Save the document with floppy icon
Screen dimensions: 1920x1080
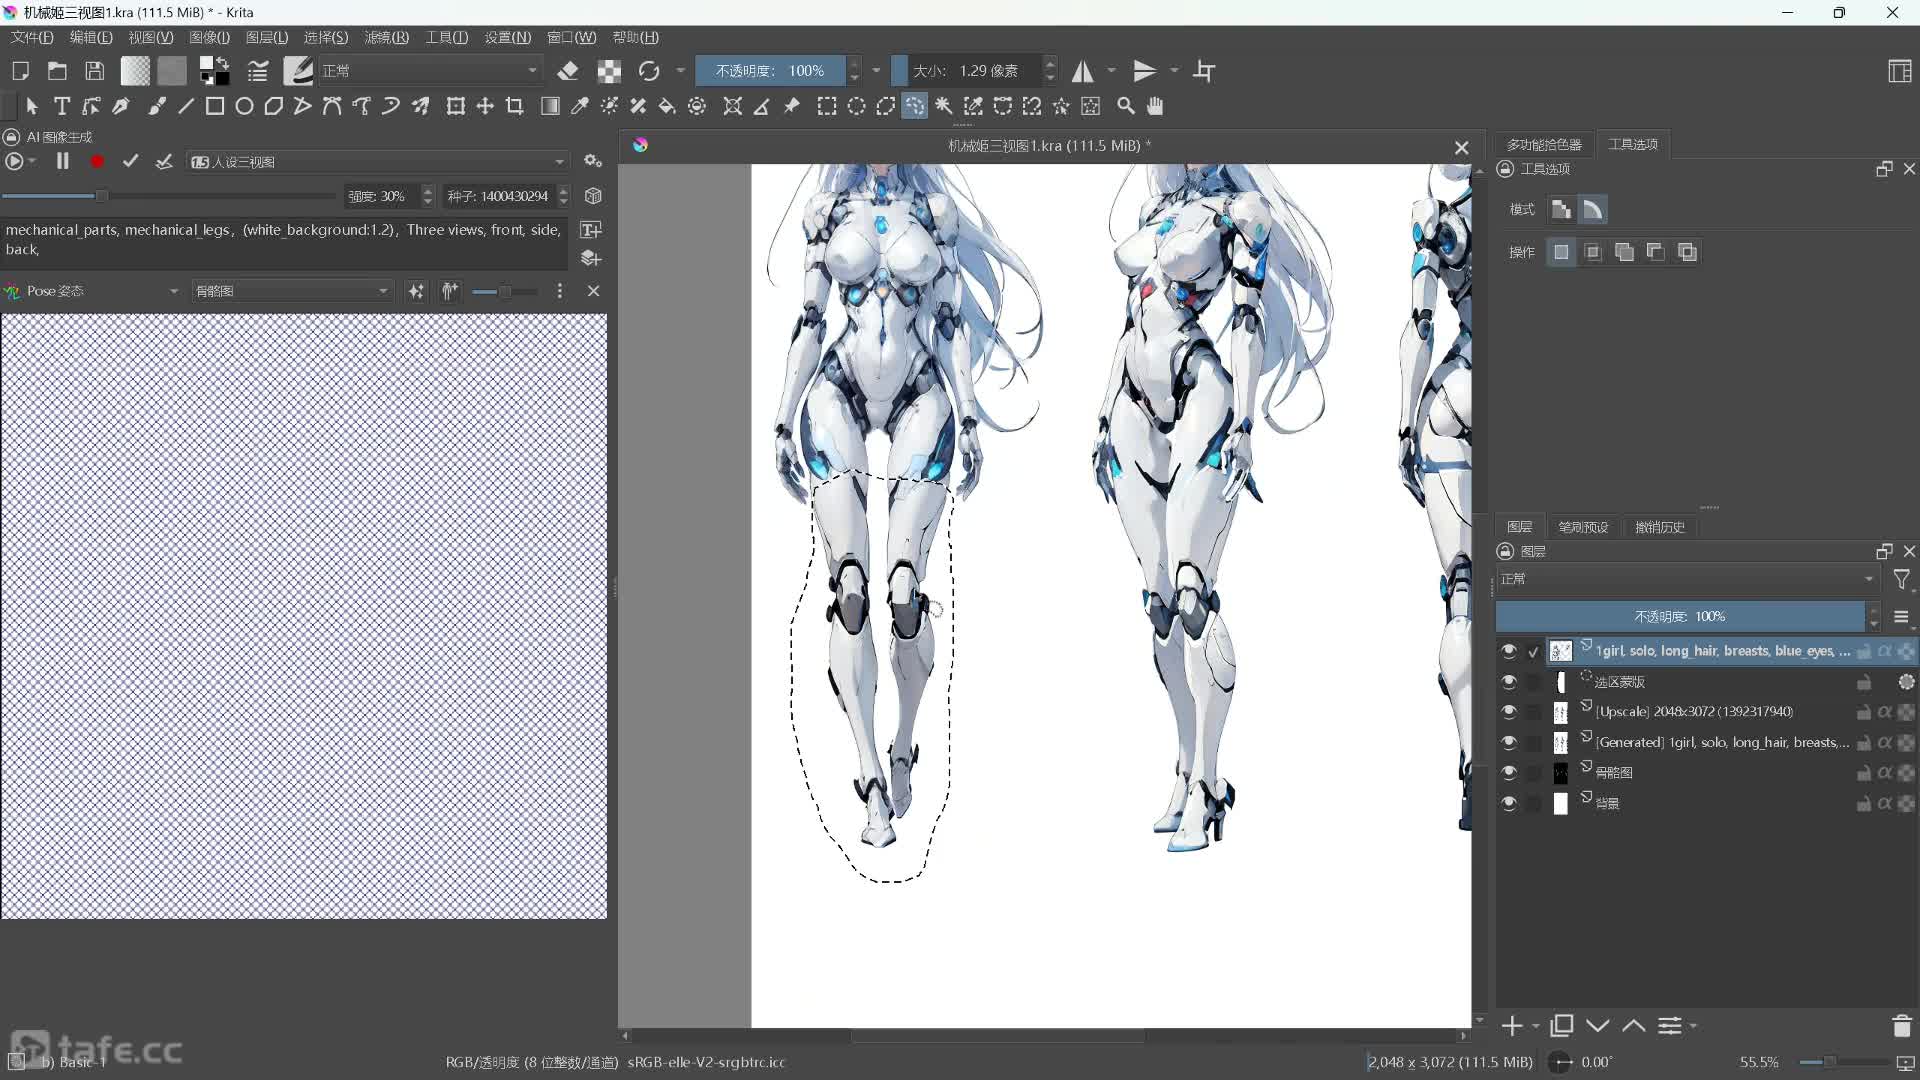click(94, 71)
